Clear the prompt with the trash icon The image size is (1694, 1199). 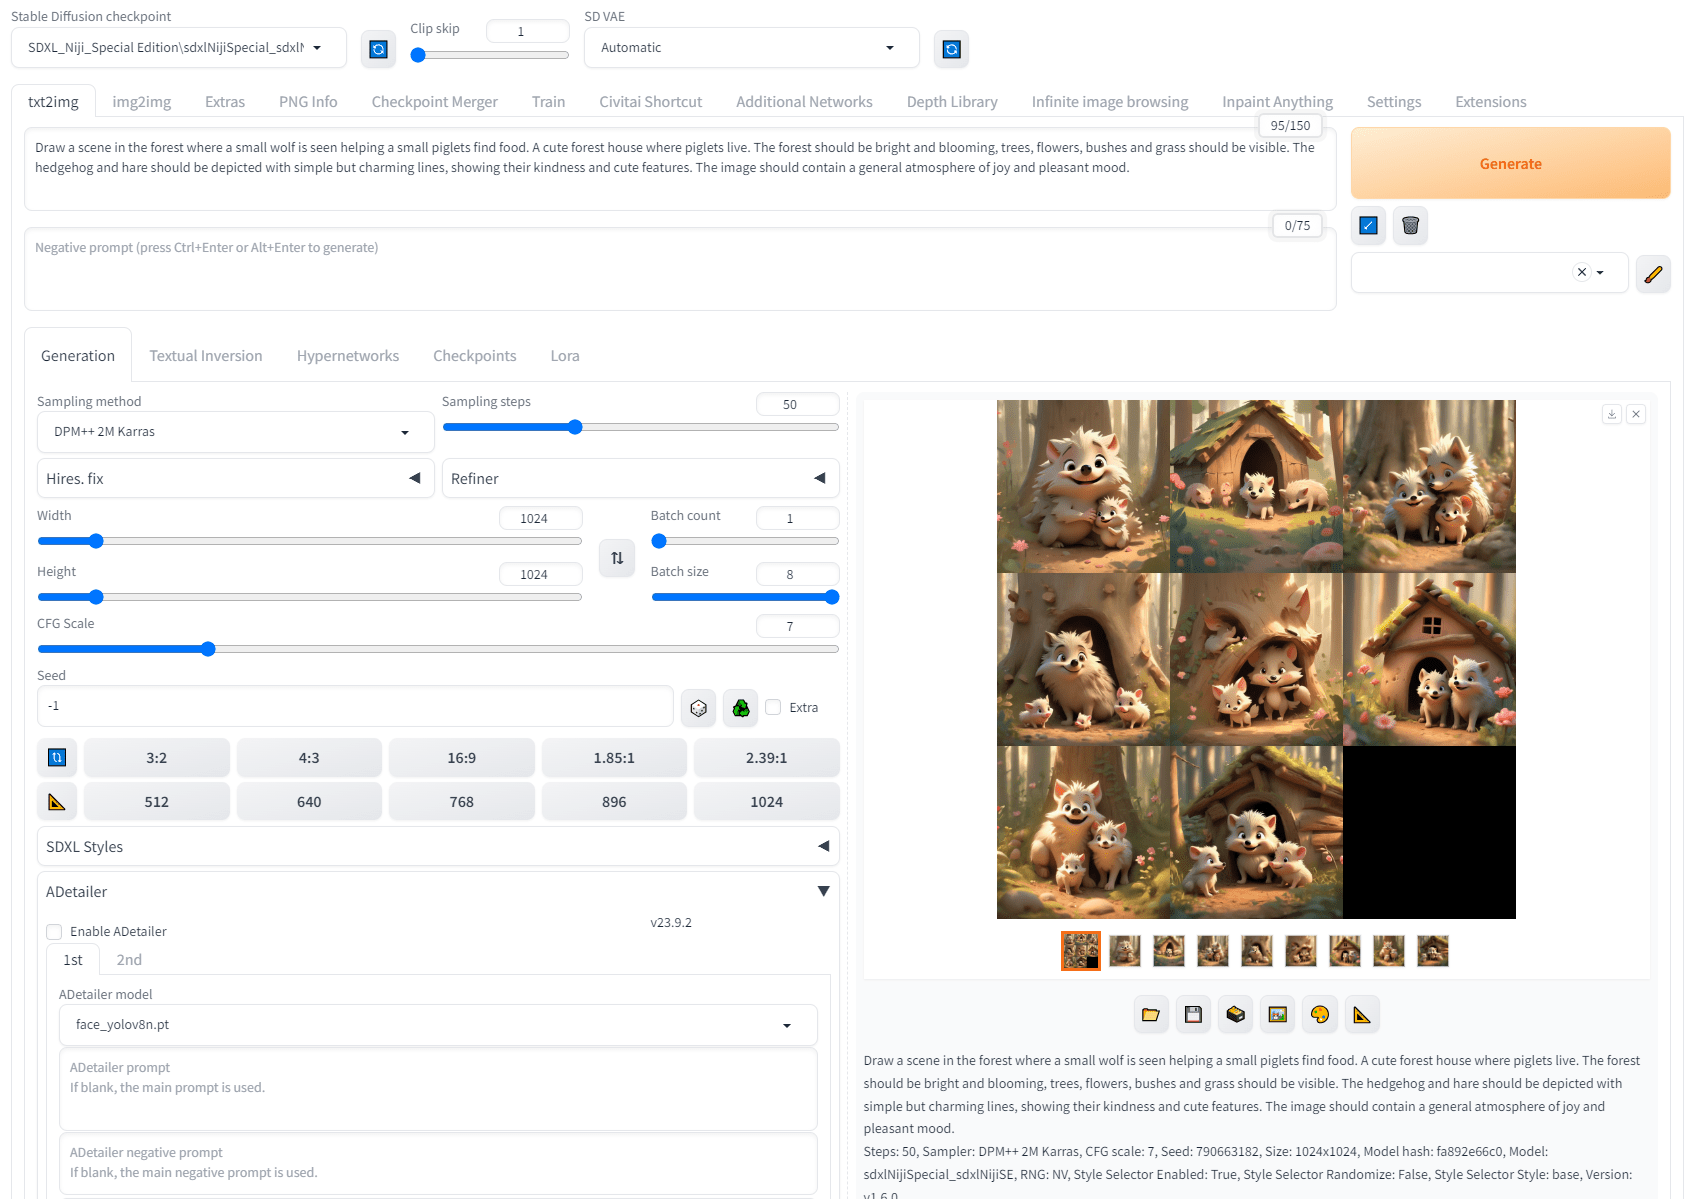click(1410, 225)
